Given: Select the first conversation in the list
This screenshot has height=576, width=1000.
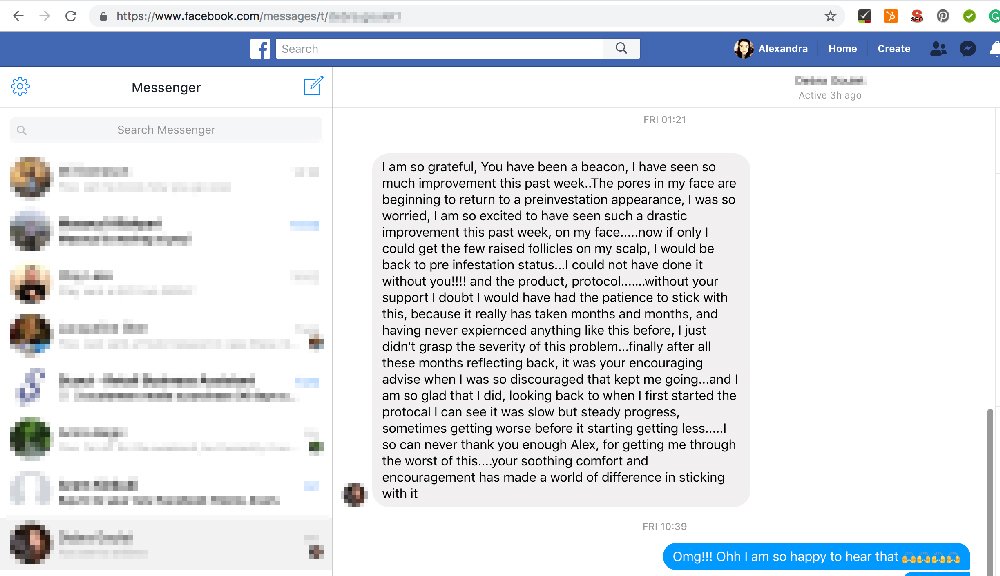Looking at the screenshot, I should 166,178.
